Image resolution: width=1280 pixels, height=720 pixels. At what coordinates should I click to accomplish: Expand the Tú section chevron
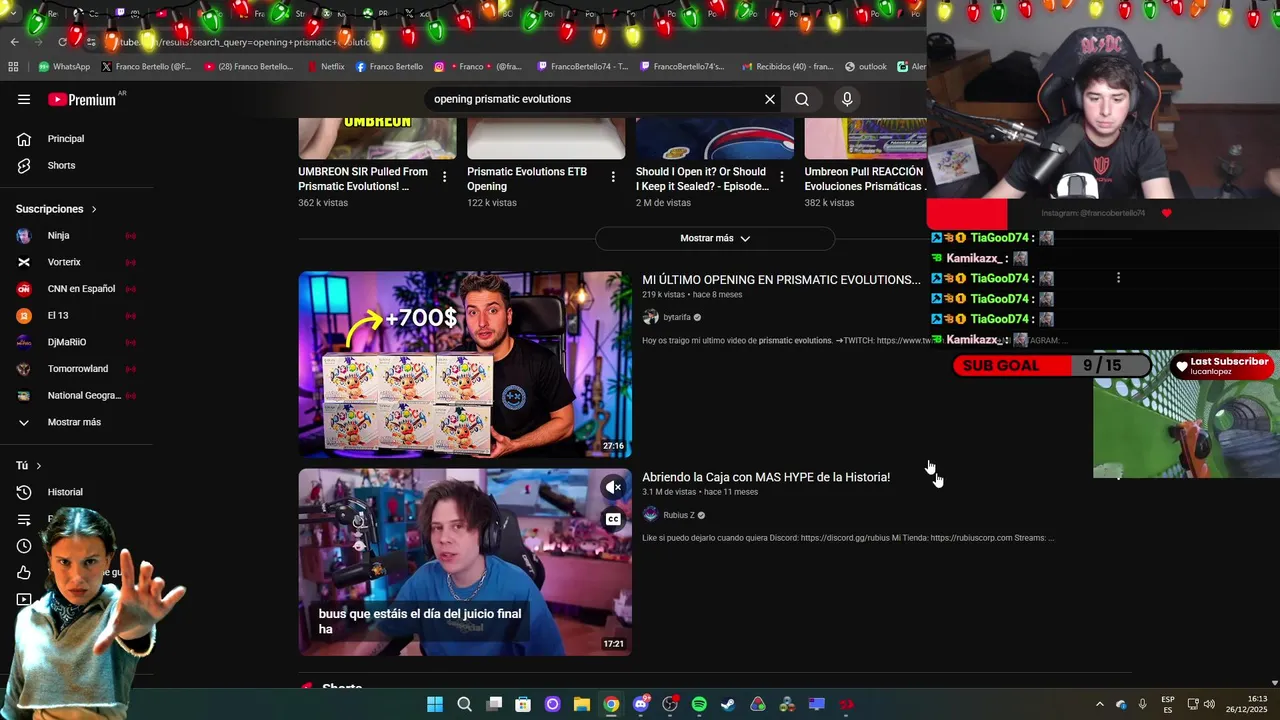[39, 466]
